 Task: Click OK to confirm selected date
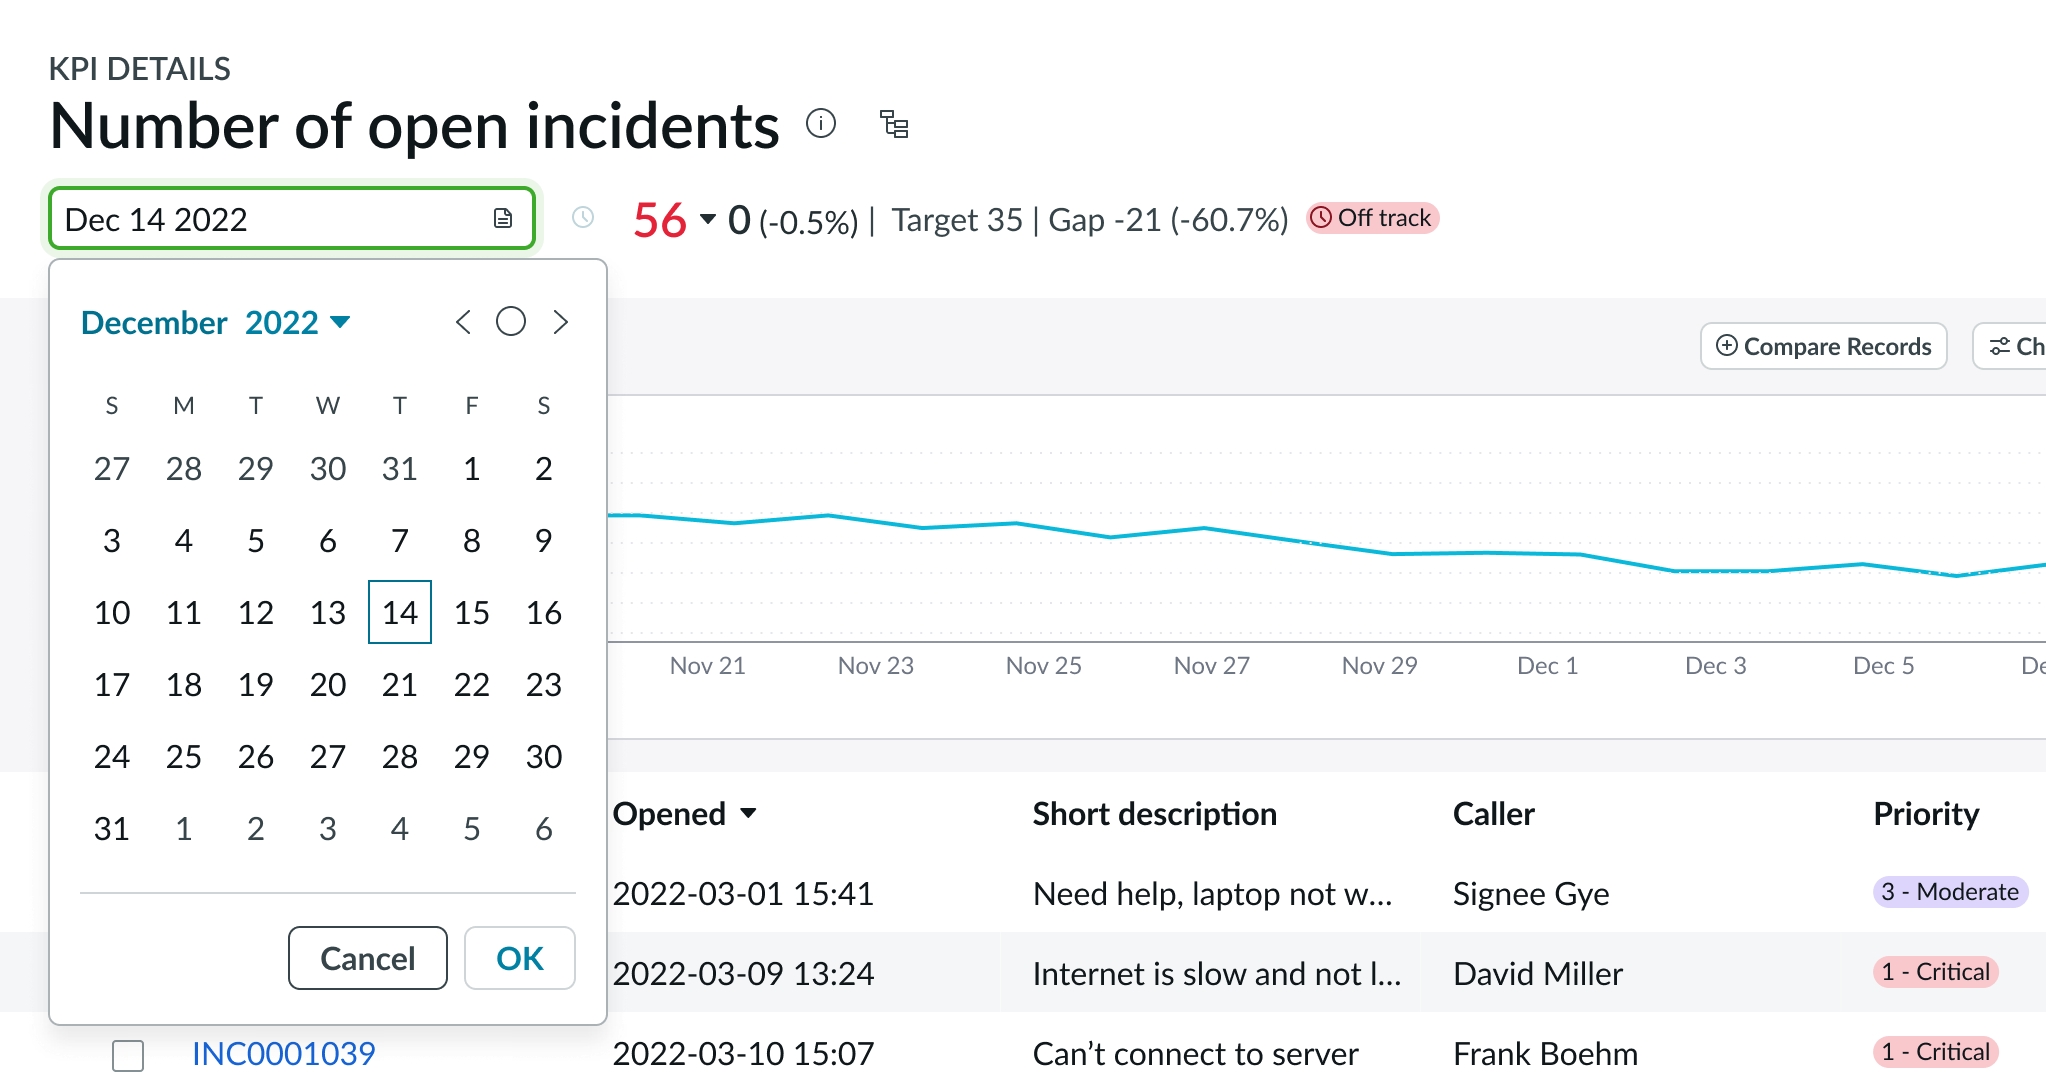click(x=519, y=958)
